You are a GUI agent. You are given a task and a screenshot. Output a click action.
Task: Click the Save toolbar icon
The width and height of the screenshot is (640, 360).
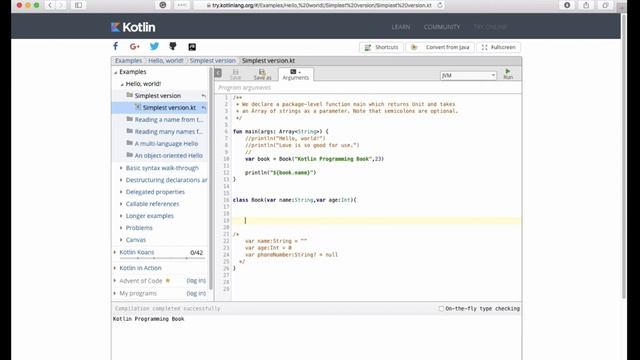point(236,74)
